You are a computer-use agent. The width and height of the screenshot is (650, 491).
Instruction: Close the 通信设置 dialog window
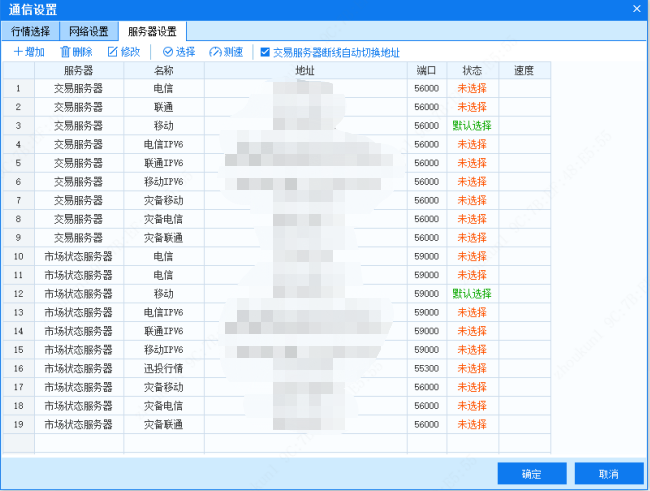coord(637,9)
